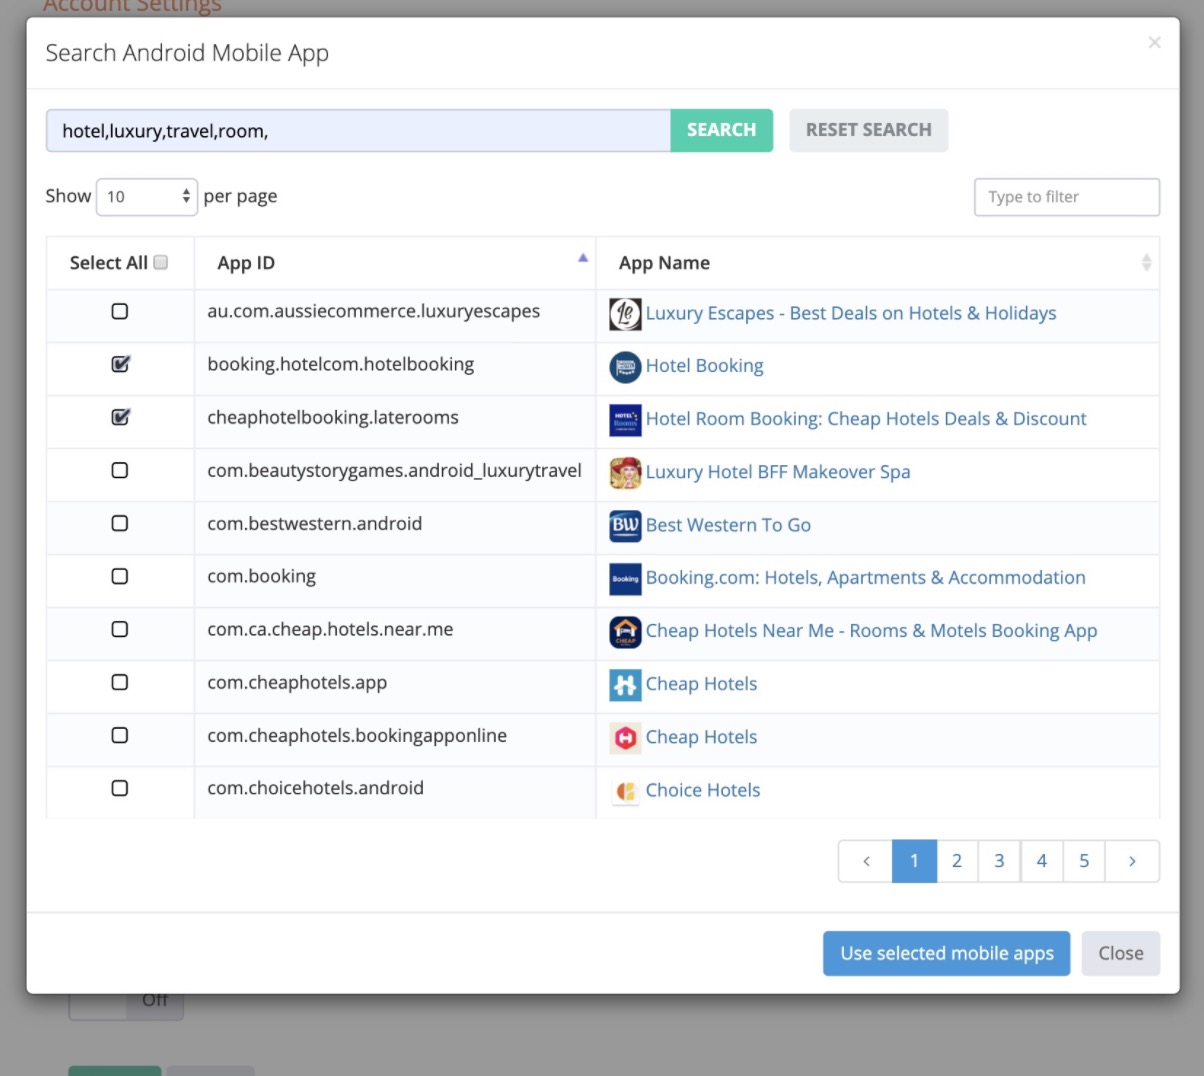This screenshot has height=1076, width=1204.
Task: Go to page 2 of results
Action: coord(957,861)
